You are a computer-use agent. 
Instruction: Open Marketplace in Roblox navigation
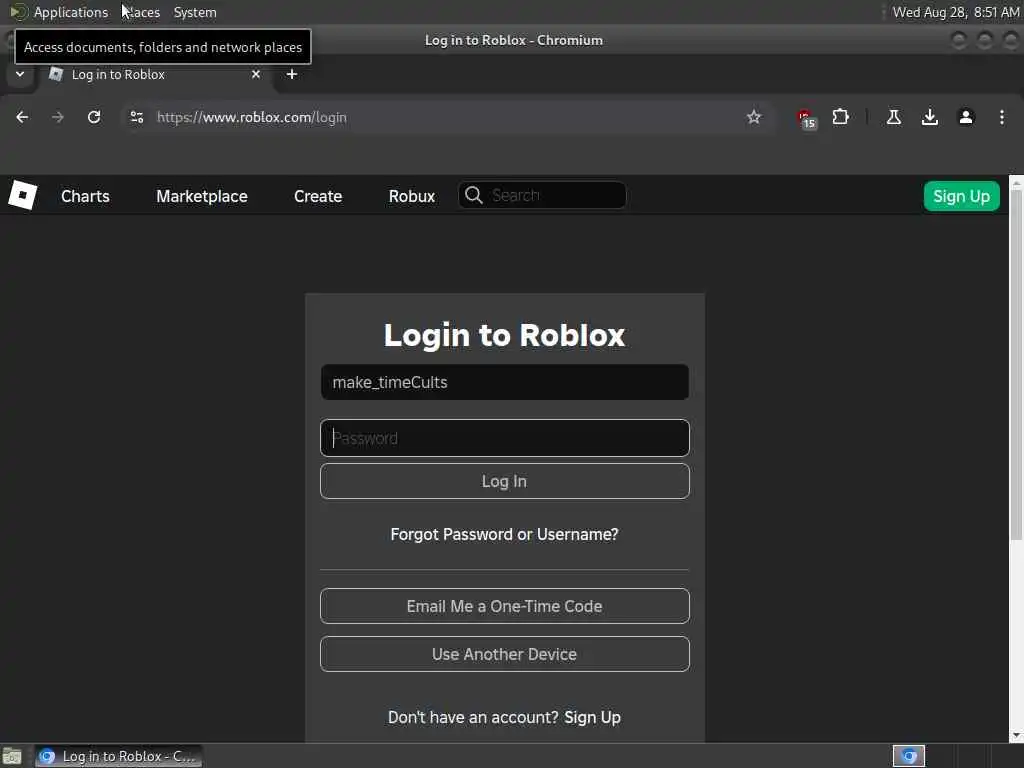tap(202, 196)
